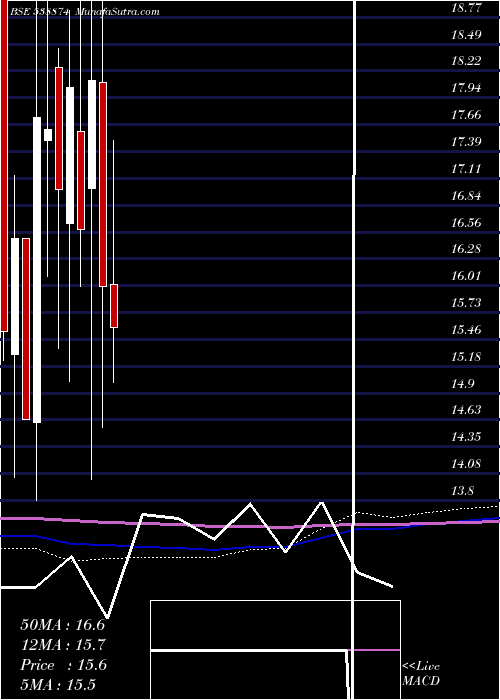Click the 16.01 price axis label
The image size is (500, 700).
(467, 276)
